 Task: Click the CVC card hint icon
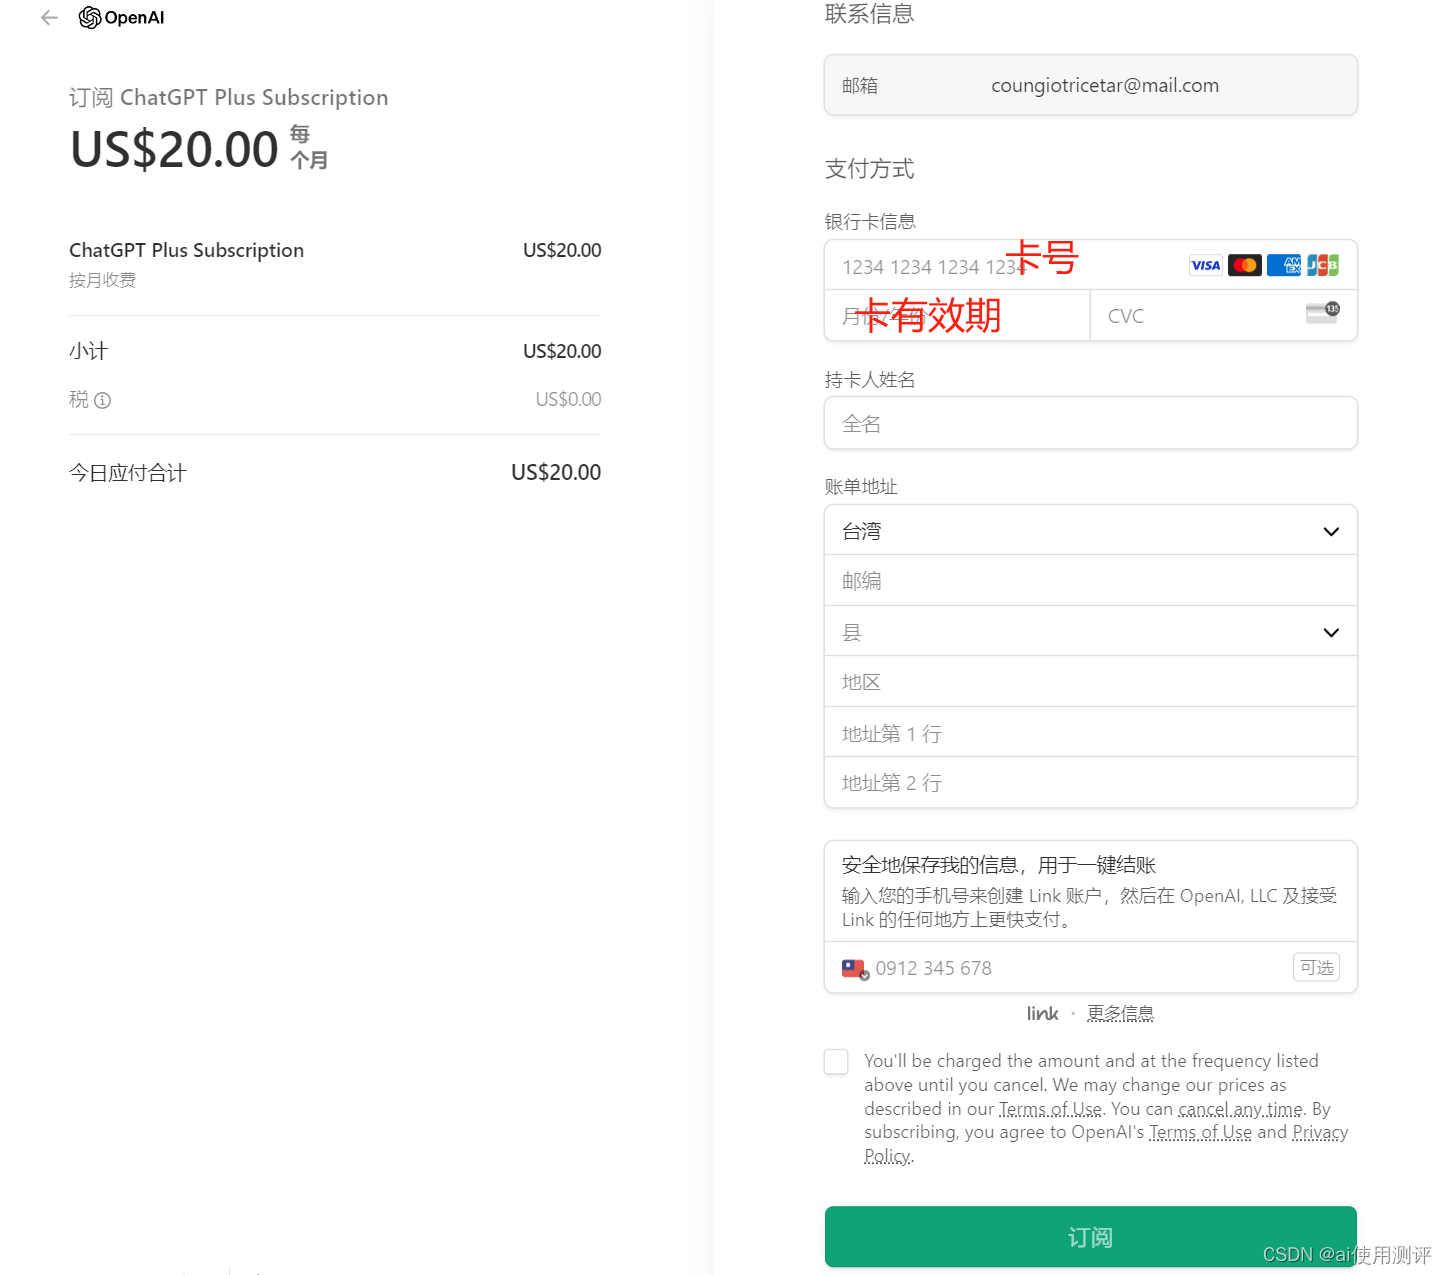[1323, 313]
